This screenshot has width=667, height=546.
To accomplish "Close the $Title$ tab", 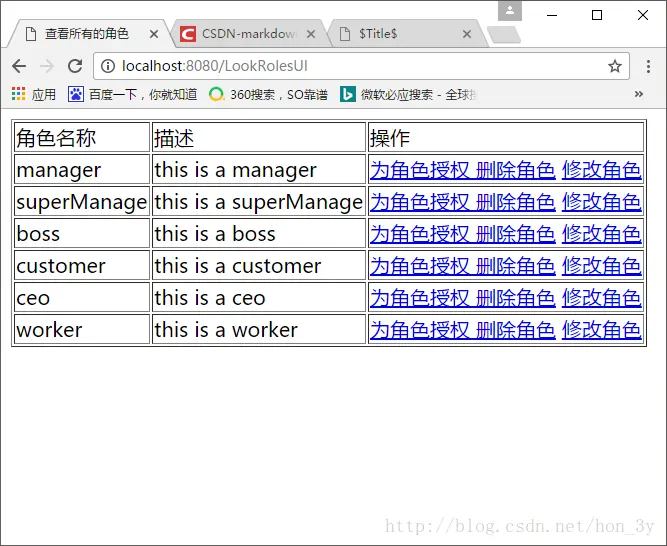I will 467,34.
